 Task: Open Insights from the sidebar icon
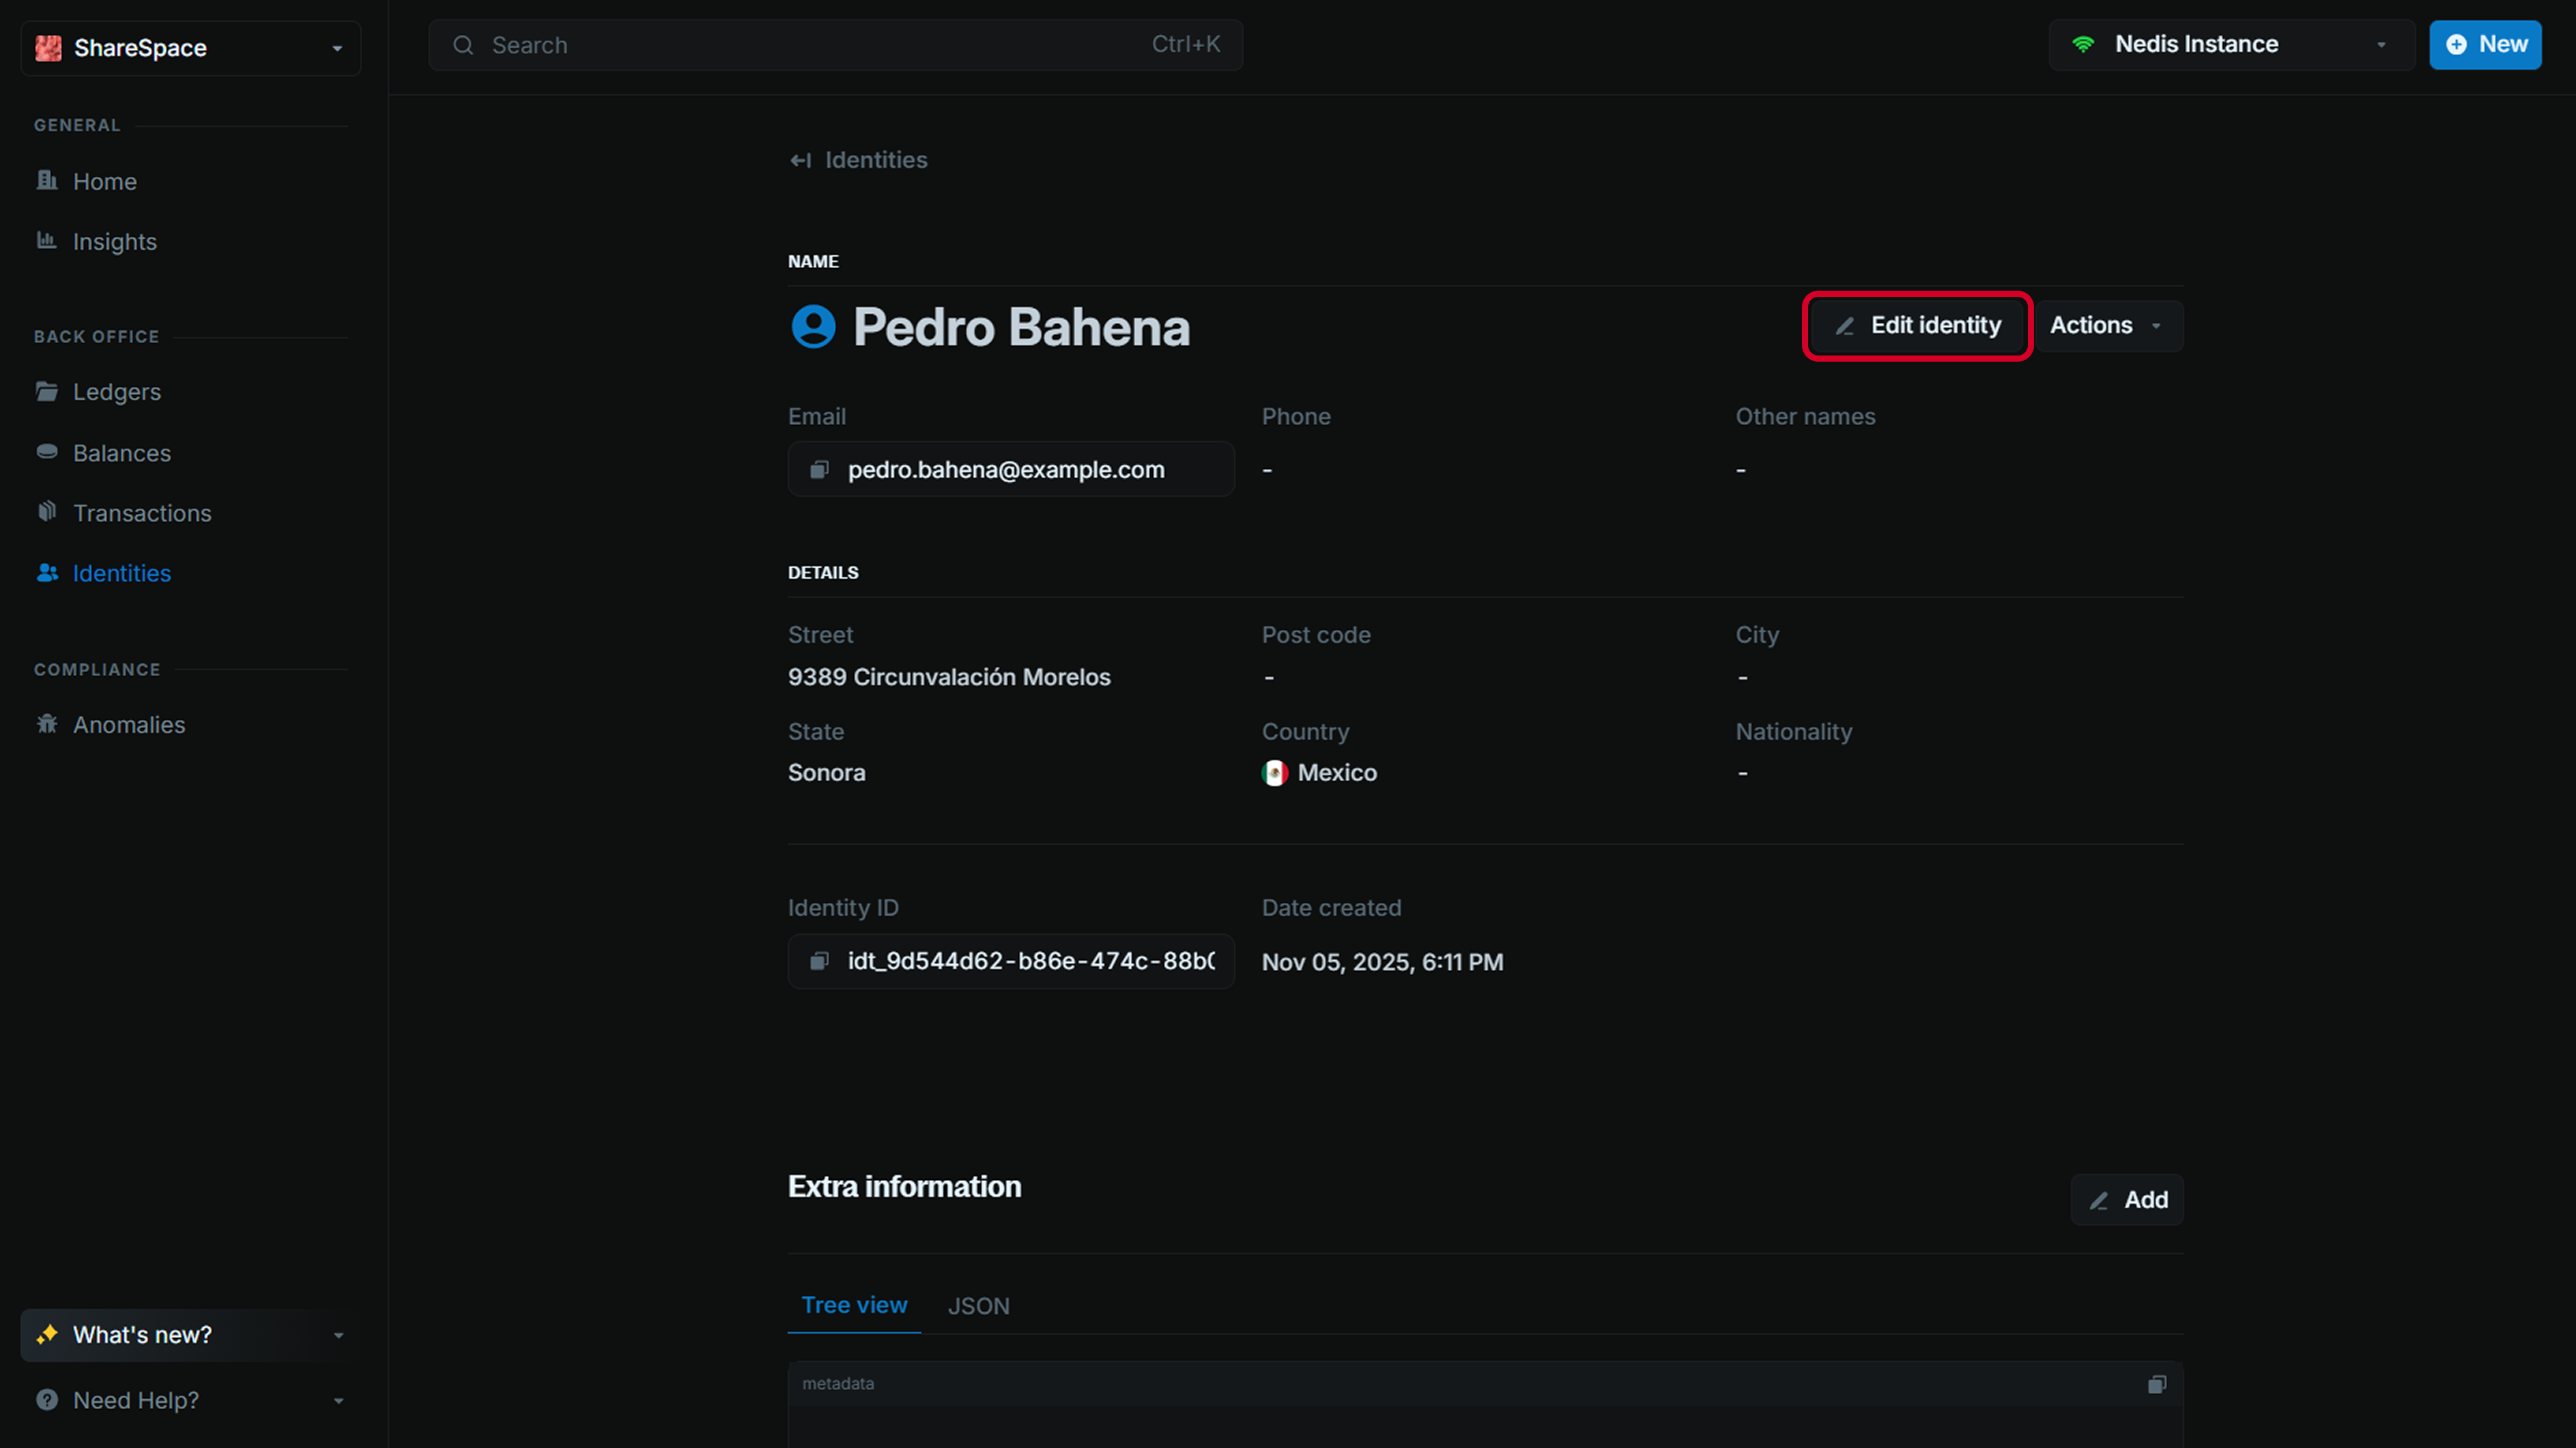coord(47,241)
